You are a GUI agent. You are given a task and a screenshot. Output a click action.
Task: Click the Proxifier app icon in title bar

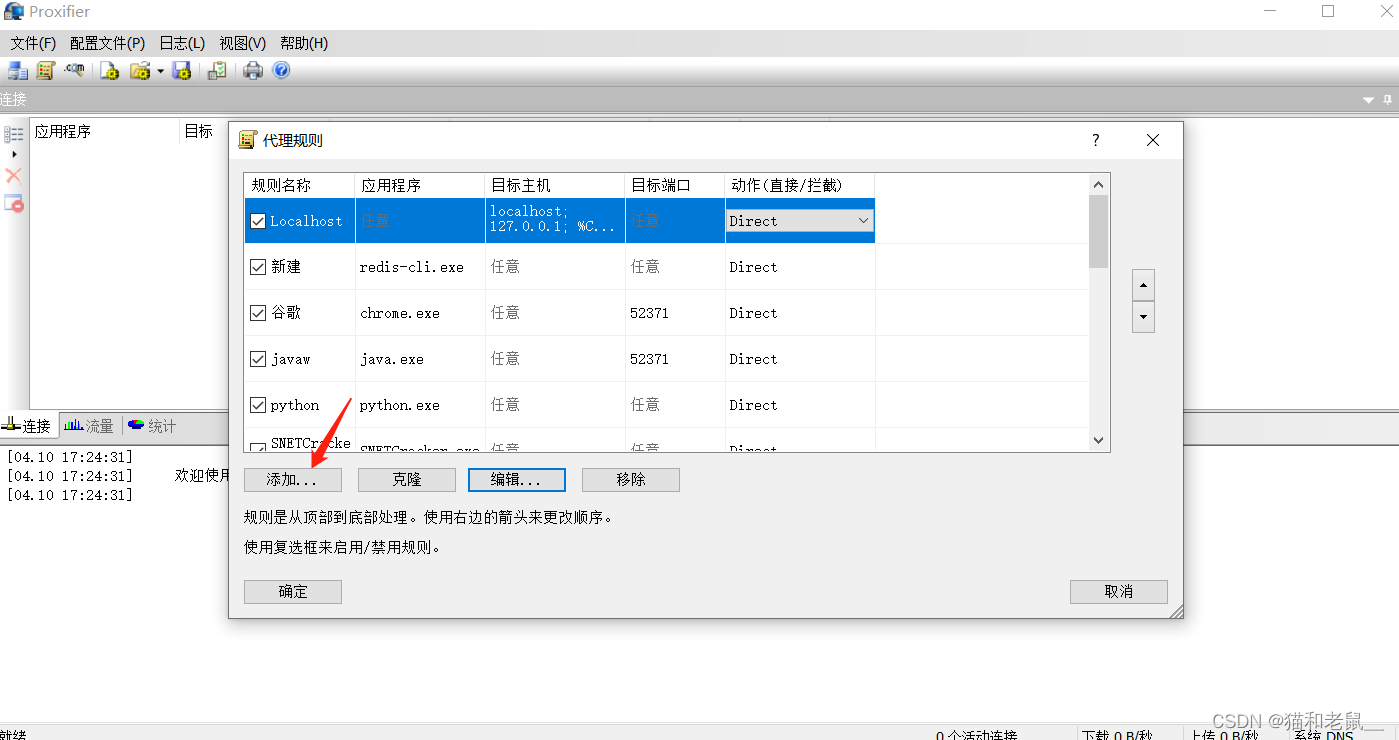14,12
